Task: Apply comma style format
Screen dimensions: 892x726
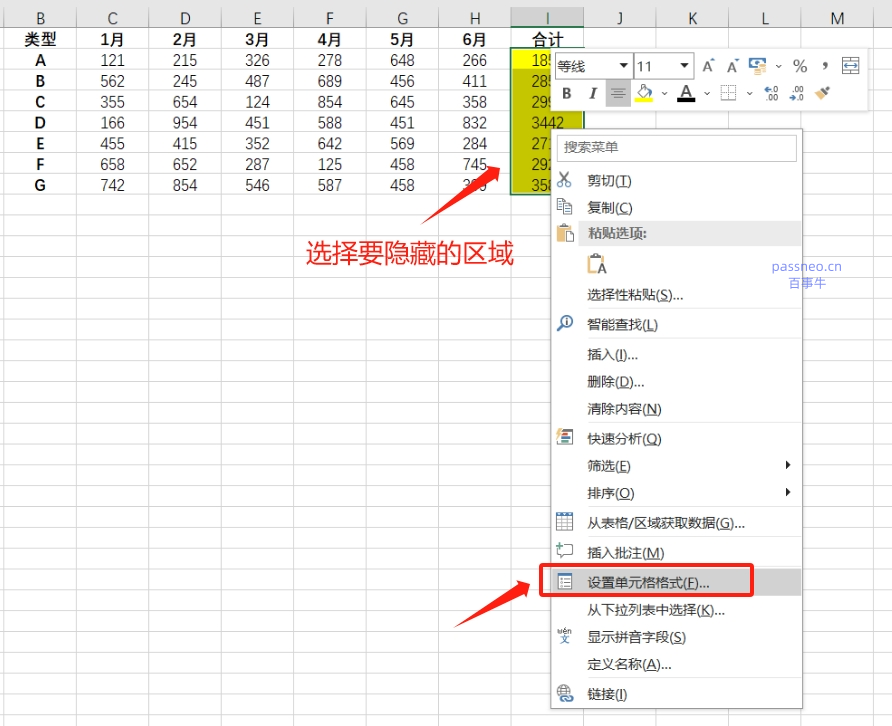Action: point(825,66)
